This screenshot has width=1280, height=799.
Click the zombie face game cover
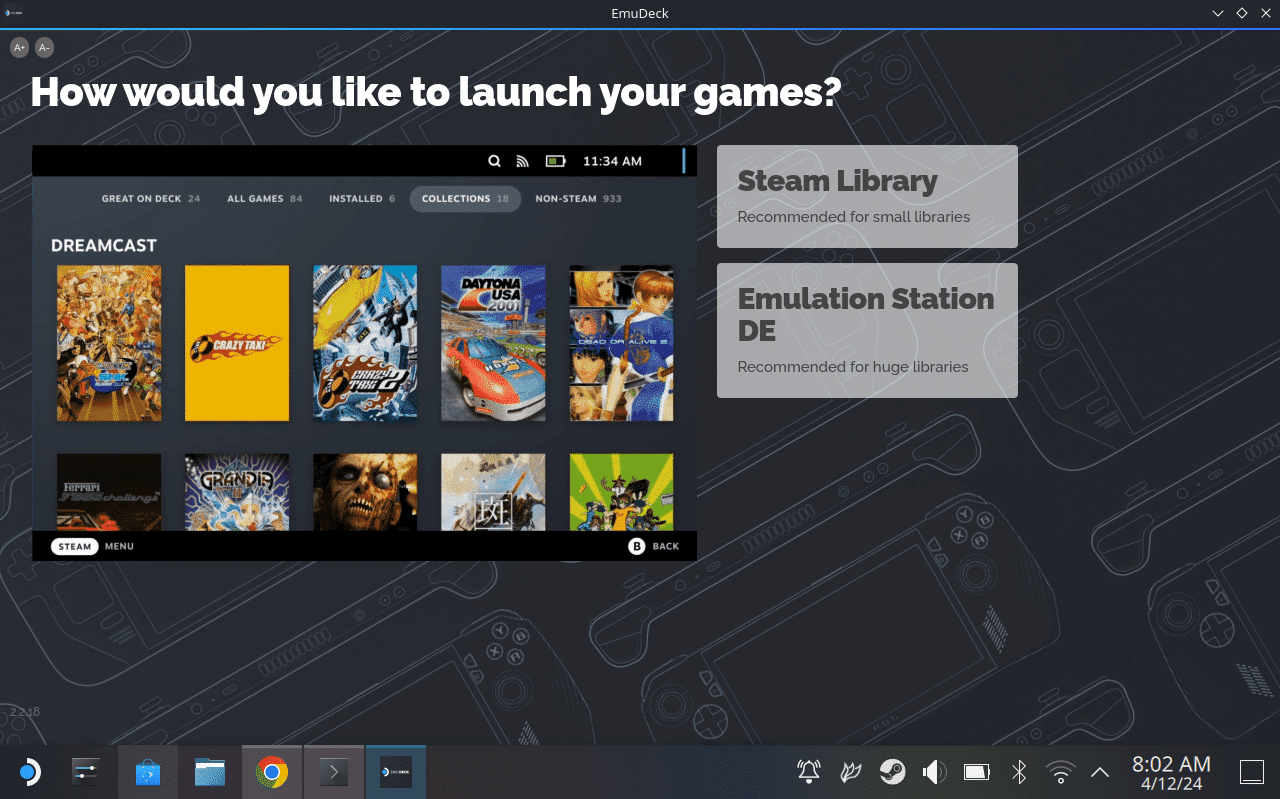[365, 492]
